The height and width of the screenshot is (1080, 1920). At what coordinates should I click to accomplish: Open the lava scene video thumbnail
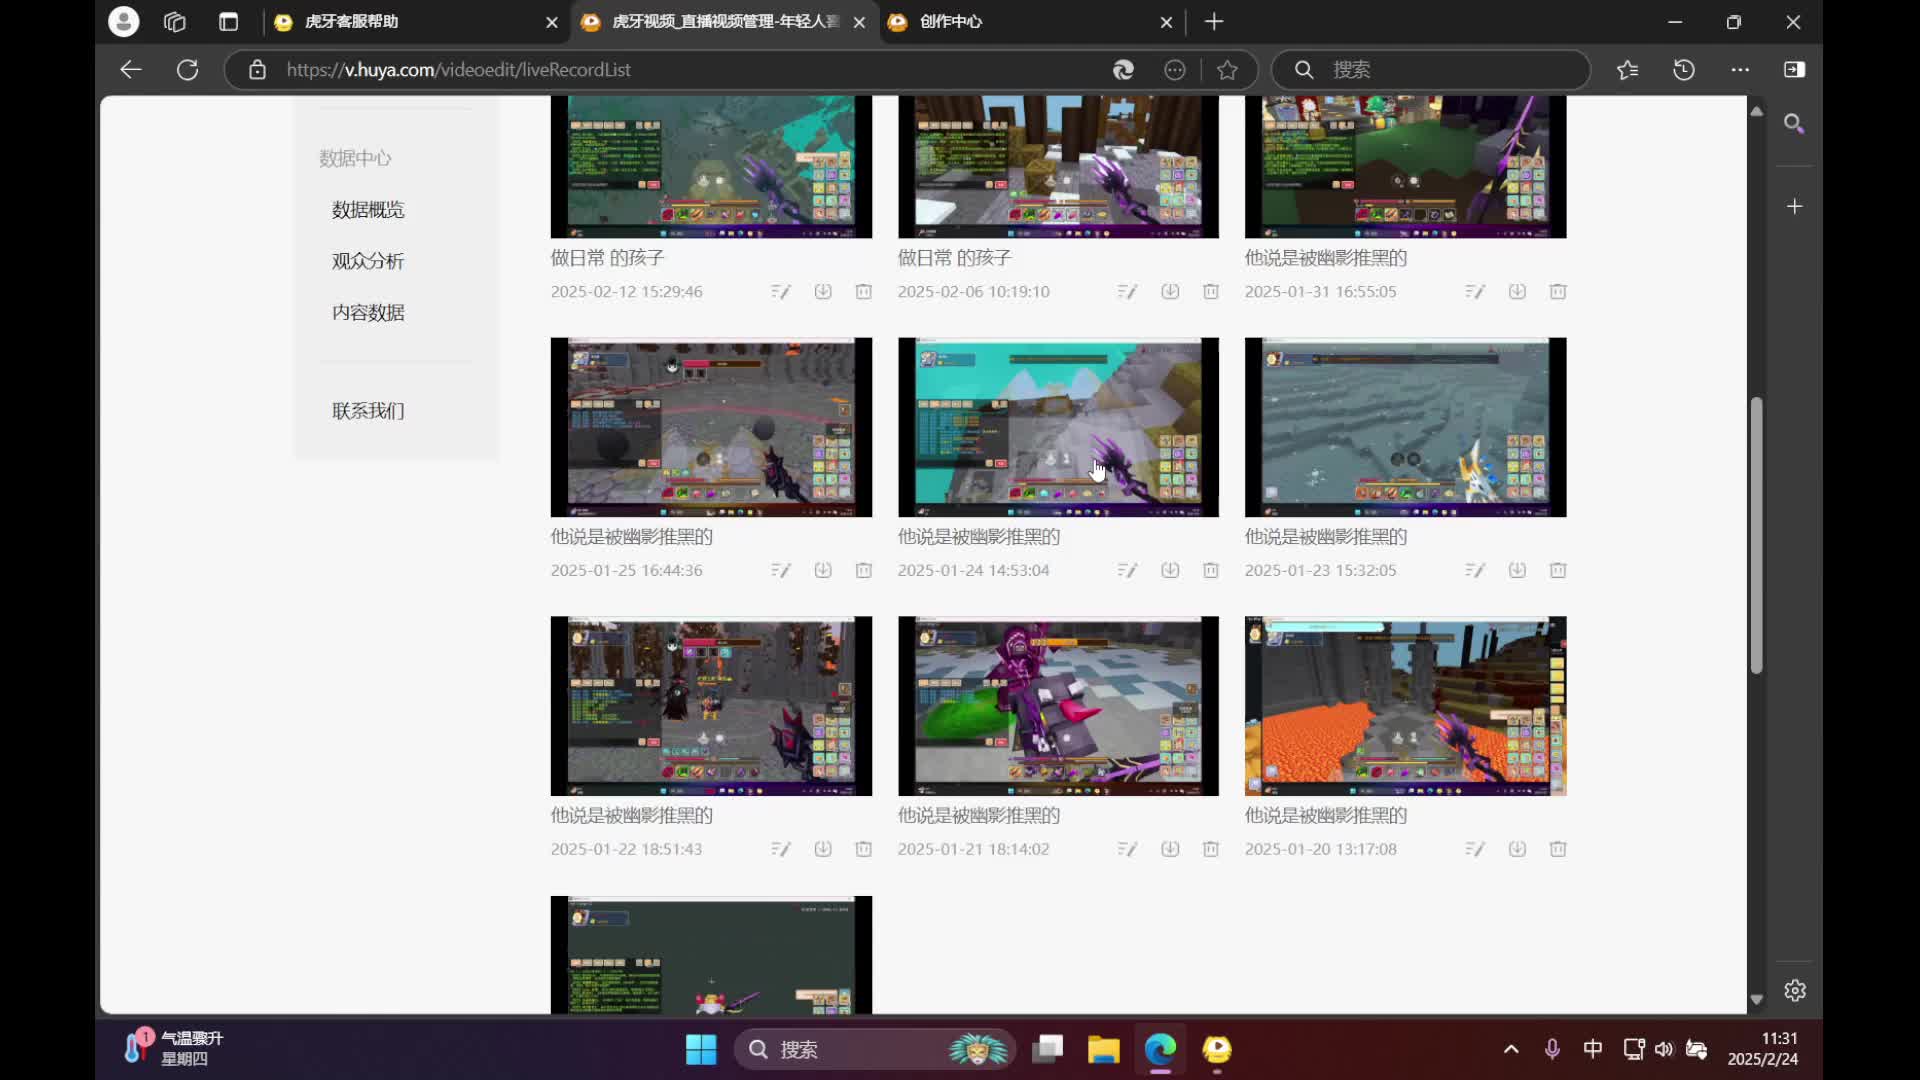1405,706
